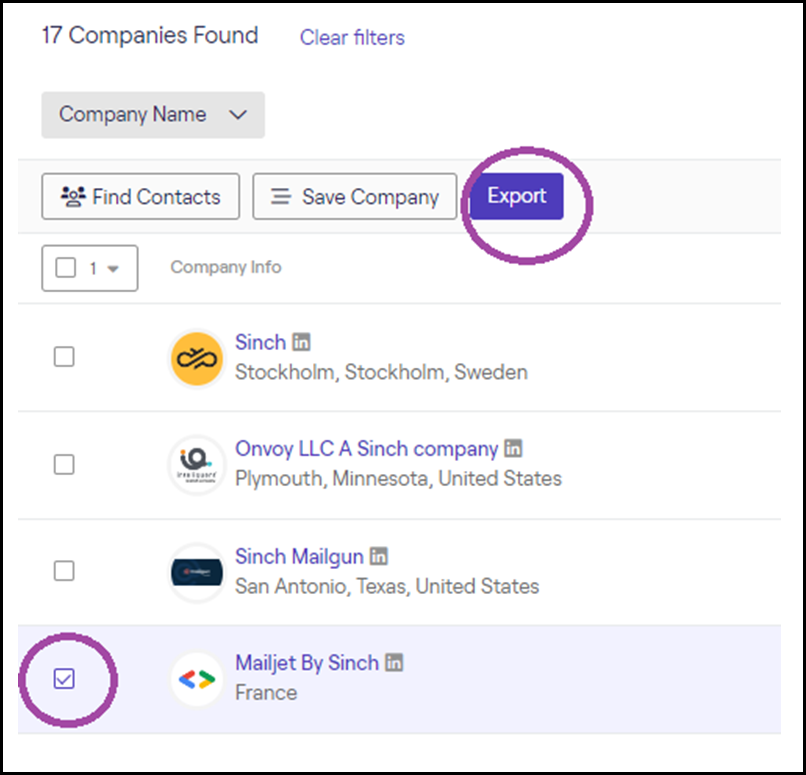This screenshot has height=775, width=806.
Task: Open the Mailjet By Sinch company link
Action: click(307, 663)
